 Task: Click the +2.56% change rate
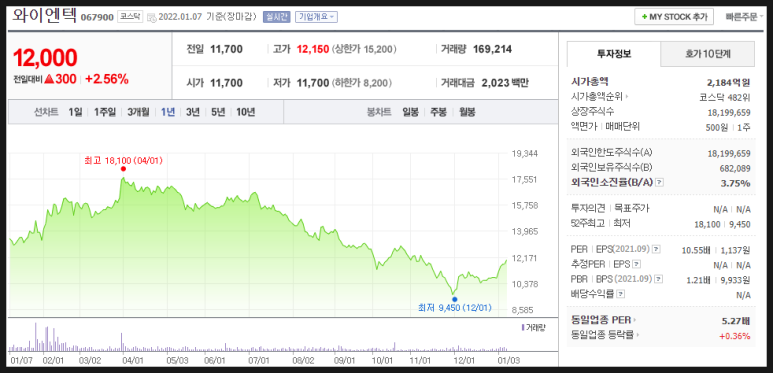(x=107, y=79)
